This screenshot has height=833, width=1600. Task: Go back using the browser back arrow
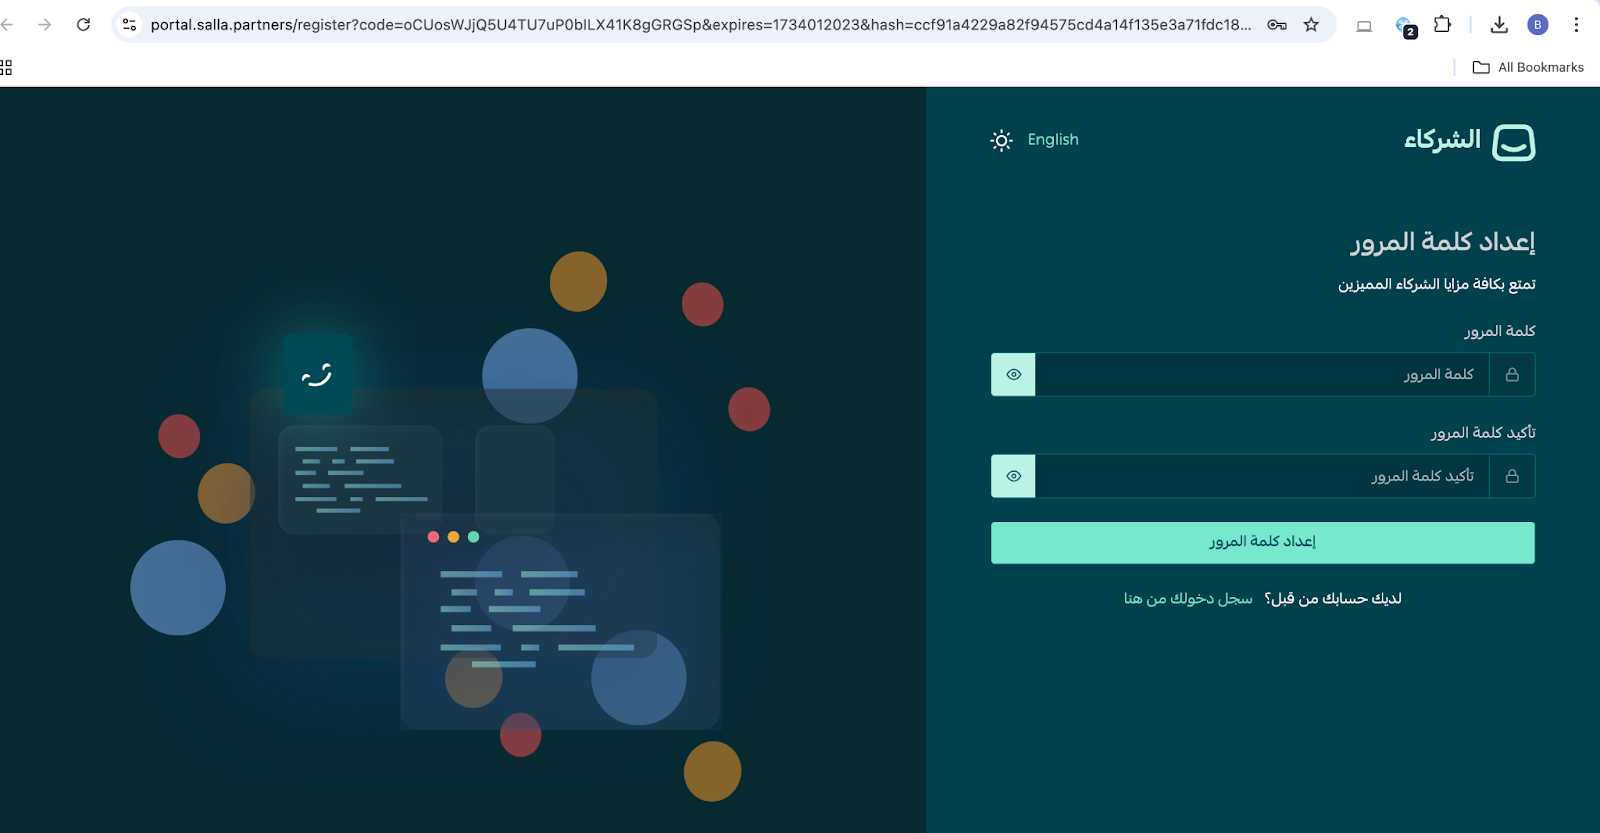(8, 25)
